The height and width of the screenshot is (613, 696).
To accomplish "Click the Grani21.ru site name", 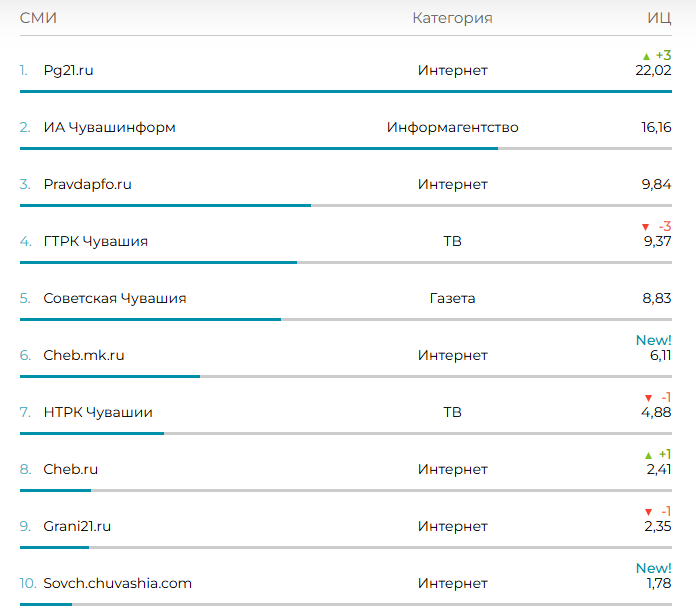I will click(77, 526).
